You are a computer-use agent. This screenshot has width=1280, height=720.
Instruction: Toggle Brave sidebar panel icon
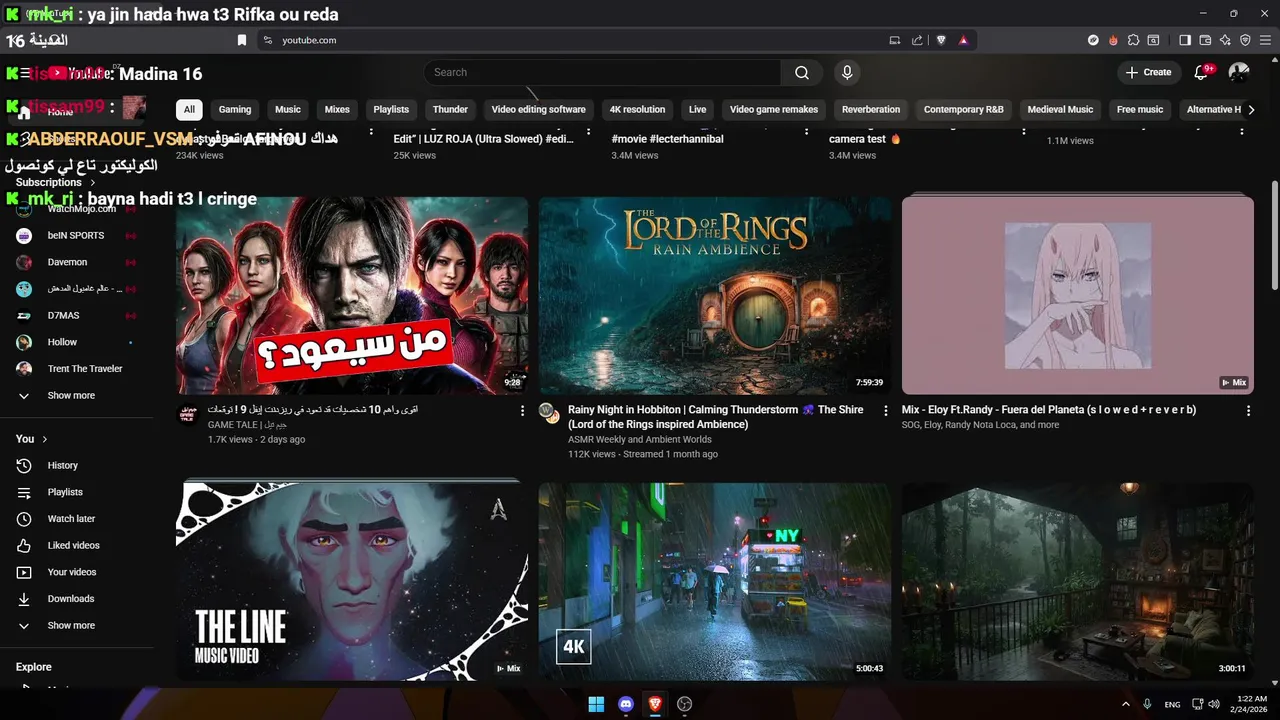pos(1185,40)
